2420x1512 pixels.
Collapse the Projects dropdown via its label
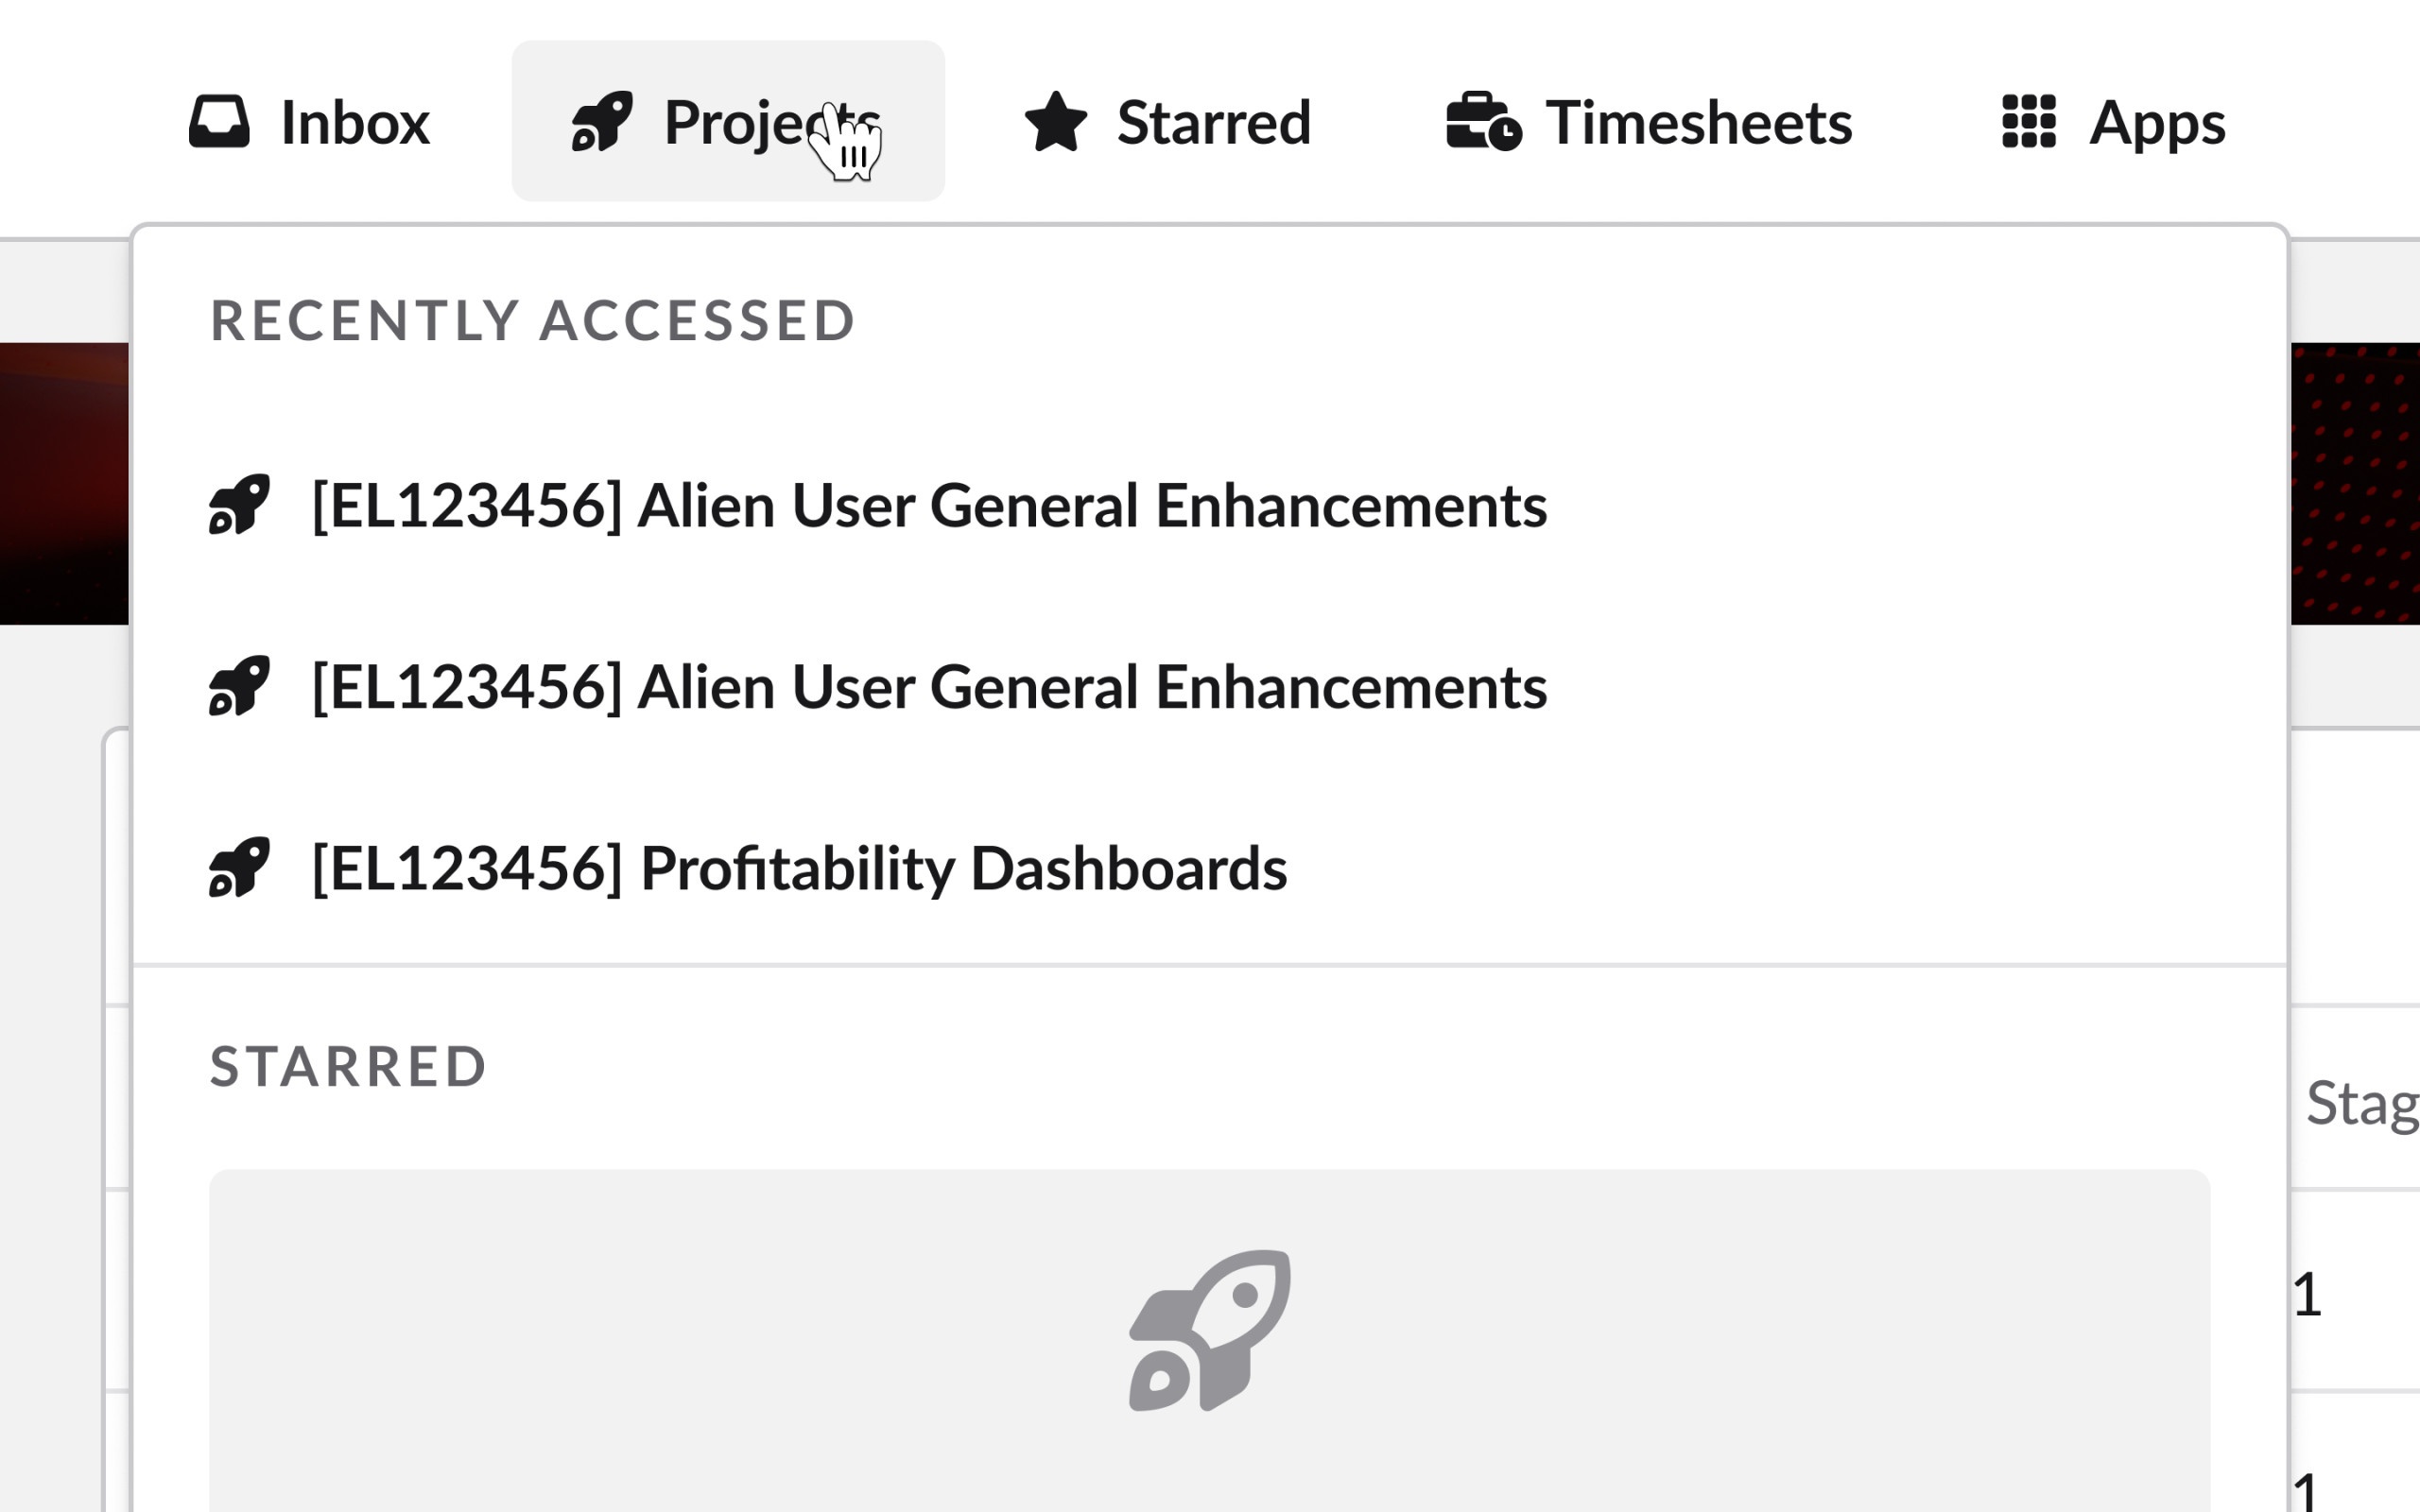pos(772,122)
